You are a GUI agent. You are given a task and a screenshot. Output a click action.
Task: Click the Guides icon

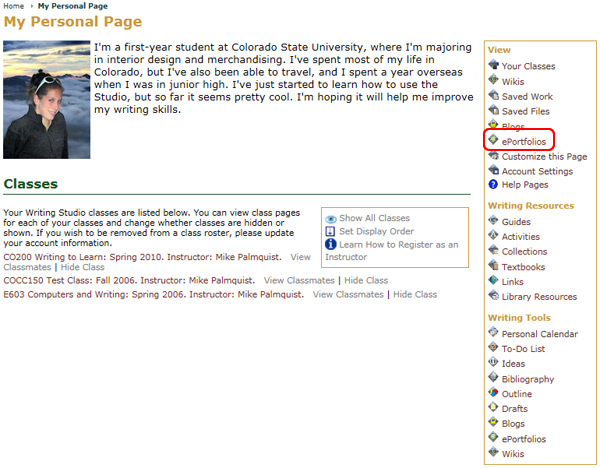[x=494, y=220]
